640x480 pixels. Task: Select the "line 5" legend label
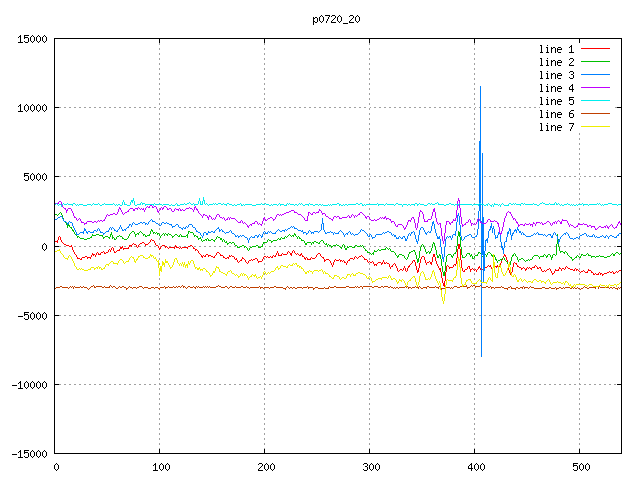pyautogui.click(x=557, y=101)
